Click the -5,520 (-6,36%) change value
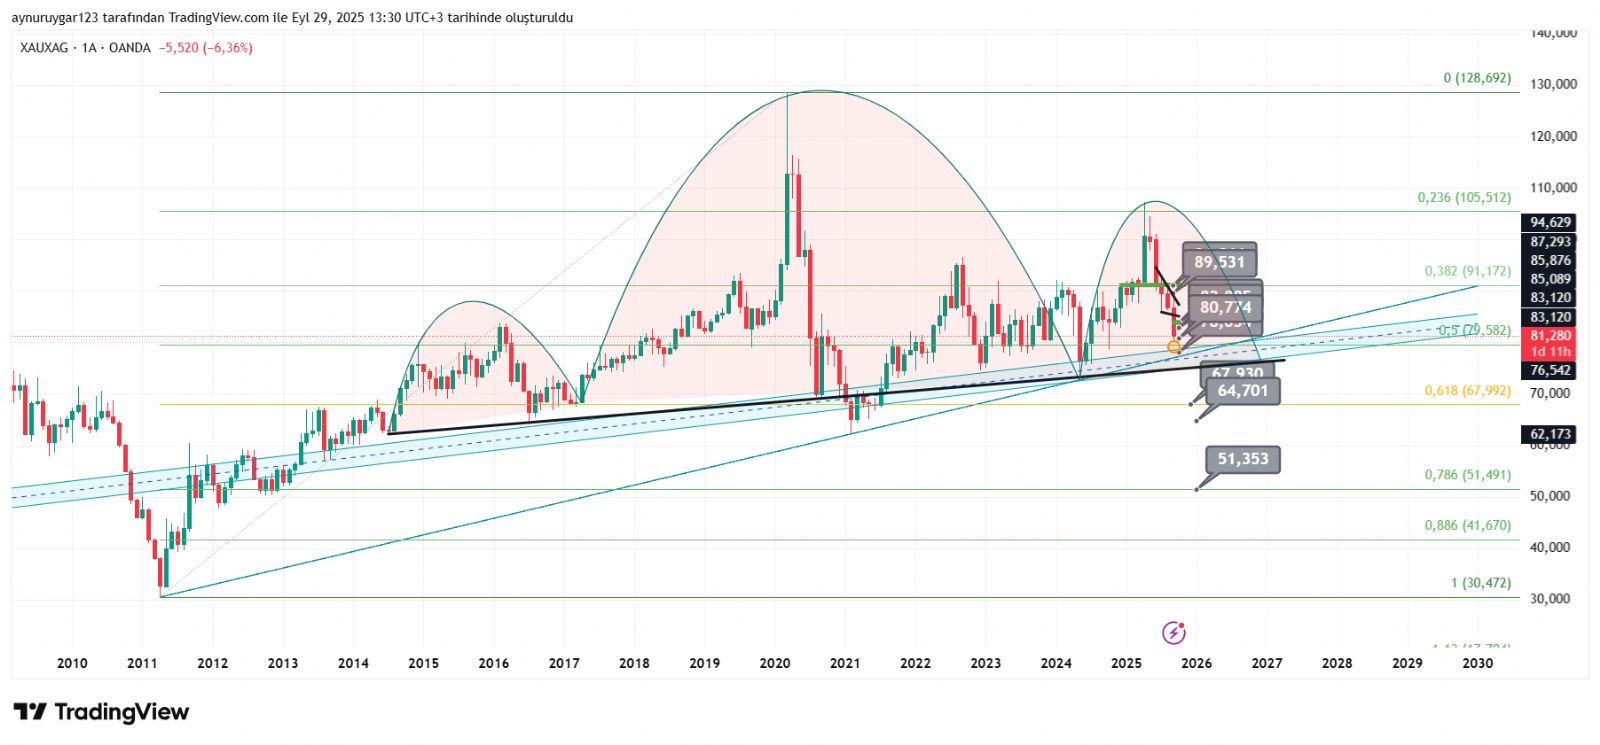 click(x=205, y=48)
